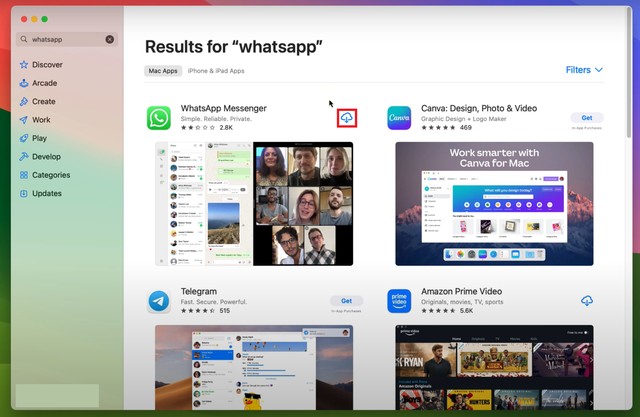Screen dimensions: 640x417
Task: Open the Updates section label
Action: (47, 193)
